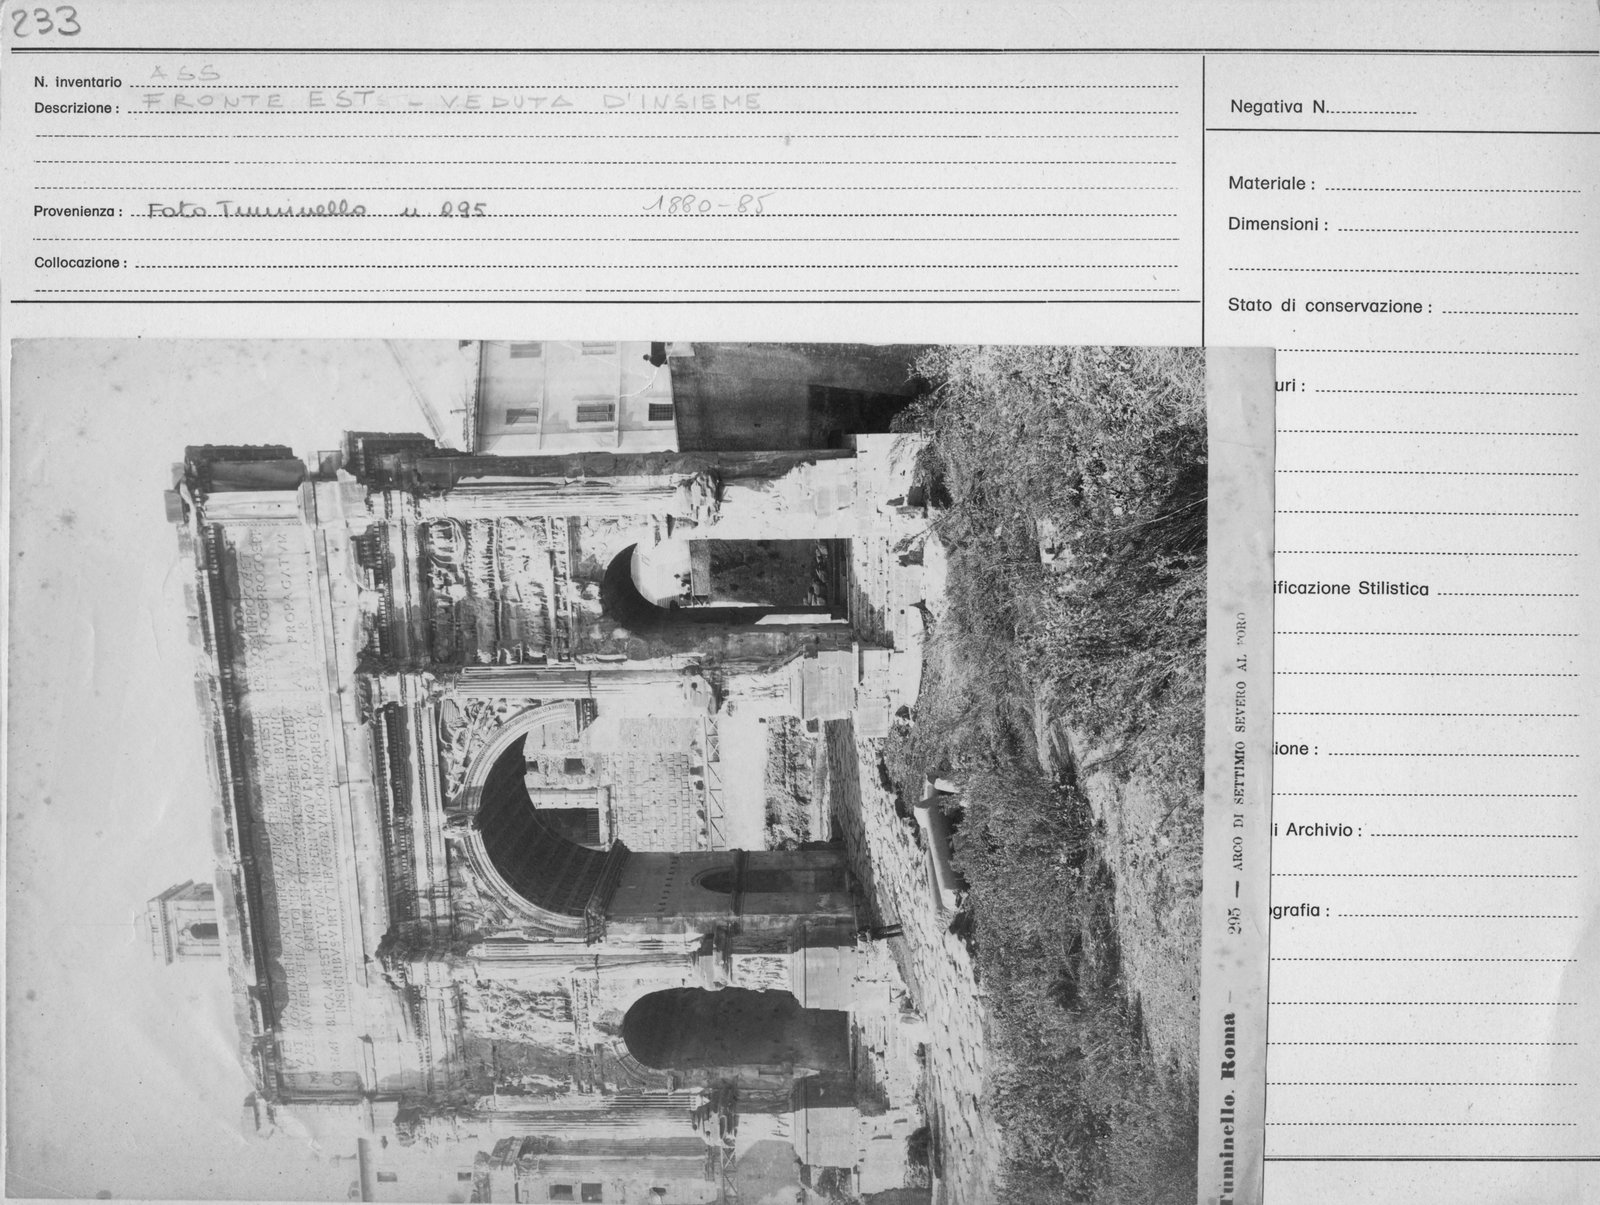Click the 'Dimensioni :' field label
This screenshot has width=1600, height=1205.
[1278, 225]
